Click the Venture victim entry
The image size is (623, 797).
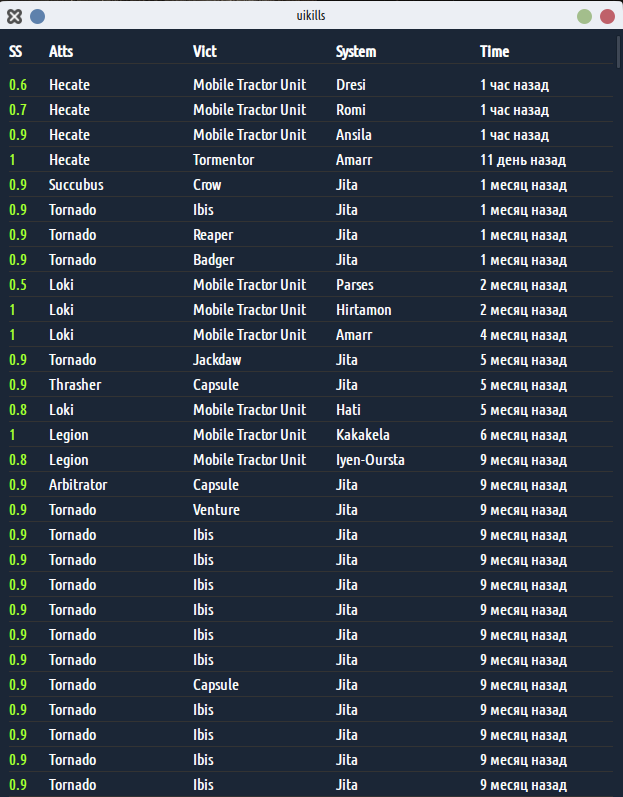click(x=216, y=509)
